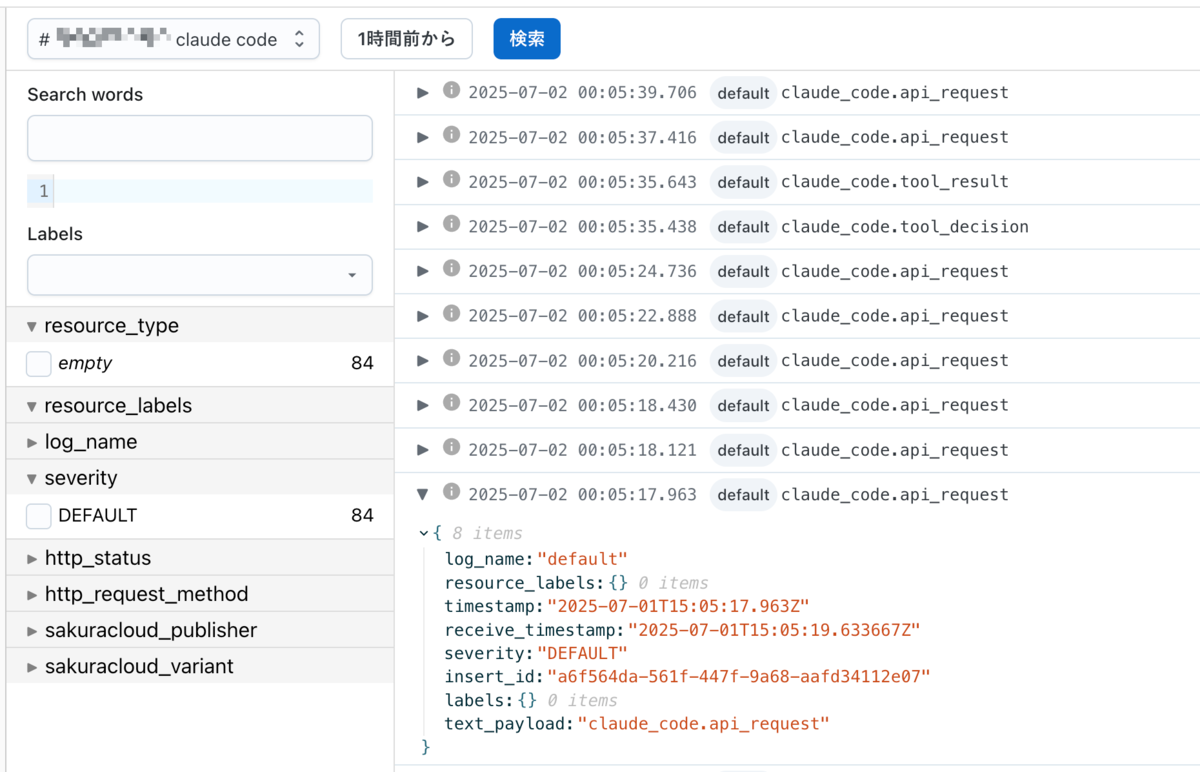Click timestamp 2025-07-02 00:05:24.736
Image resolution: width=1200 pixels, height=772 pixels.
pos(582,271)
